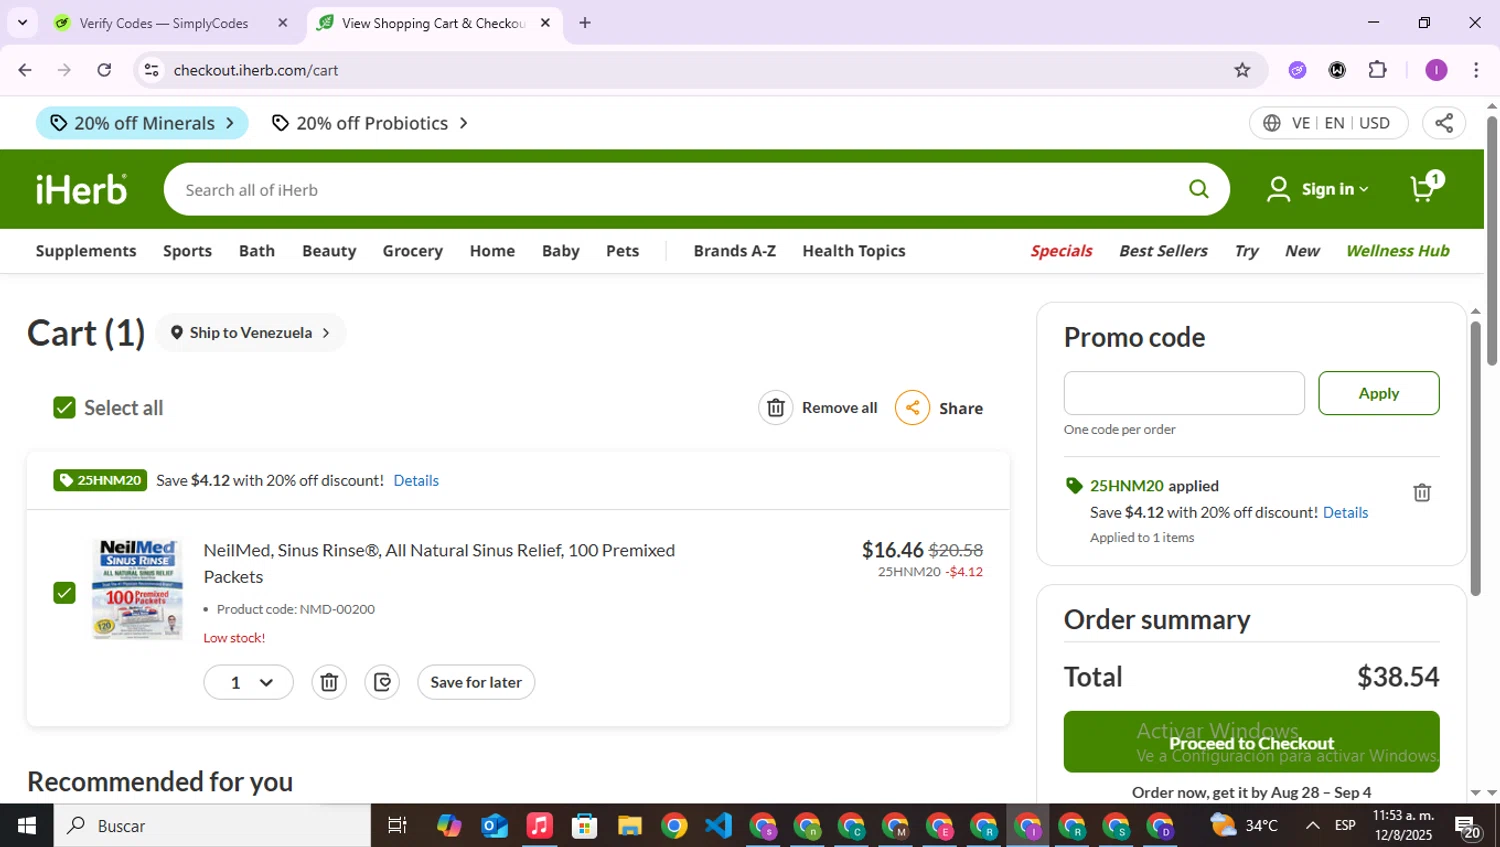Open the Grocery menu
This screenshot has width=1500, height=847.
(412, 251)
